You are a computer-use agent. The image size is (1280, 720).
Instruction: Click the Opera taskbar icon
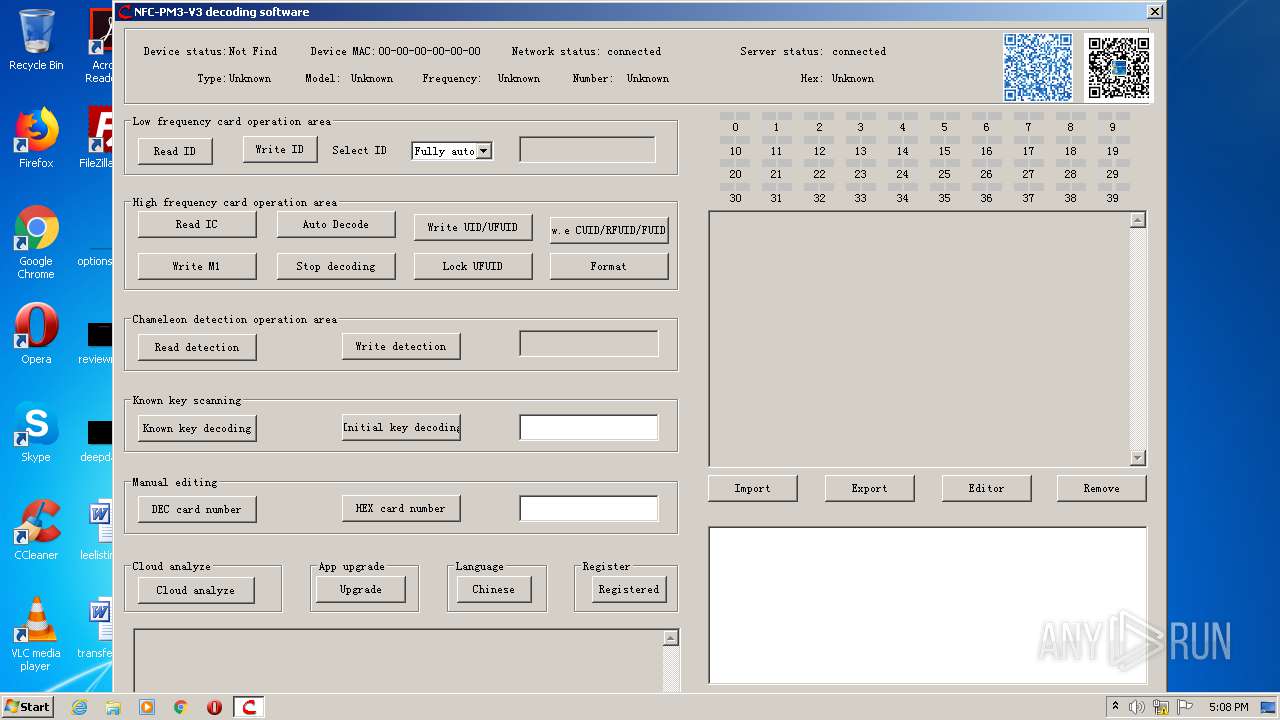[x=214, y=707]
